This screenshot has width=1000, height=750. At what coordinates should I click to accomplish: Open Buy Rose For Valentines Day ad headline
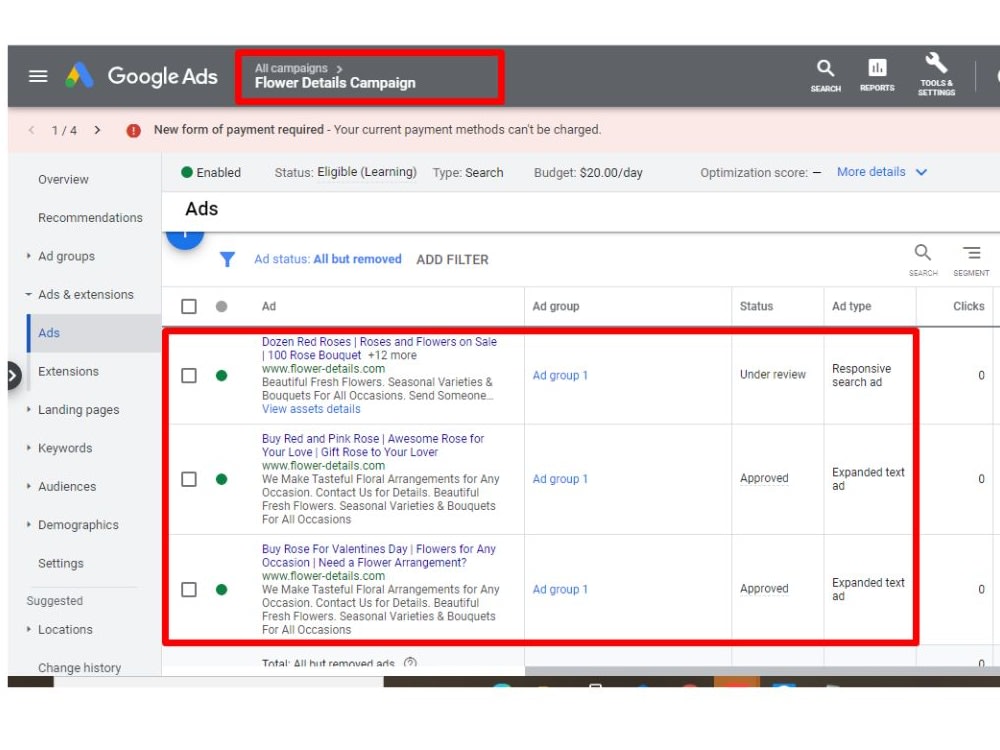pyautogui.click(x=378, y=555)
